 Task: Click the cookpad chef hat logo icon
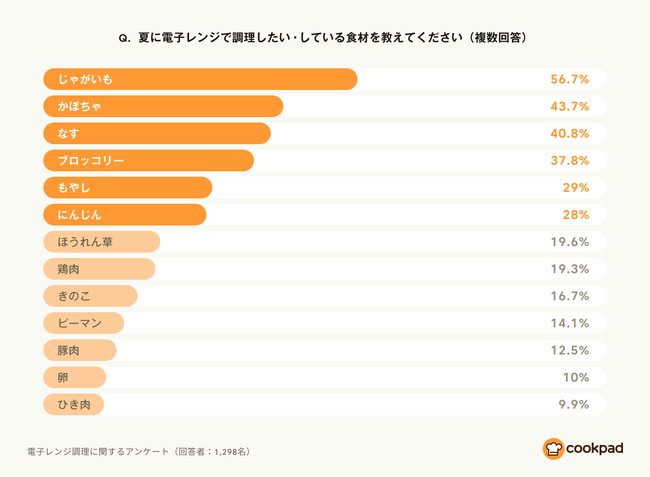(553, 449)
